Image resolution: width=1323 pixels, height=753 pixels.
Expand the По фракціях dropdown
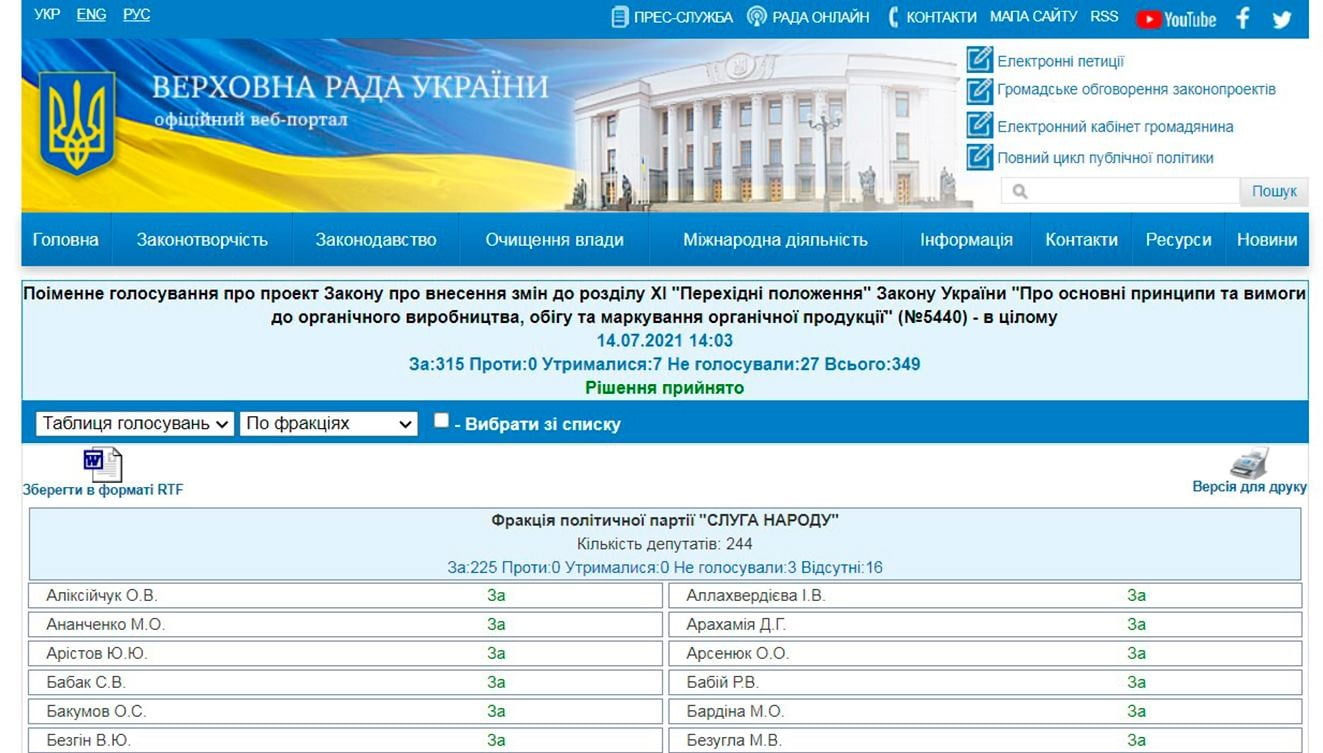click(x=328, y=424)
